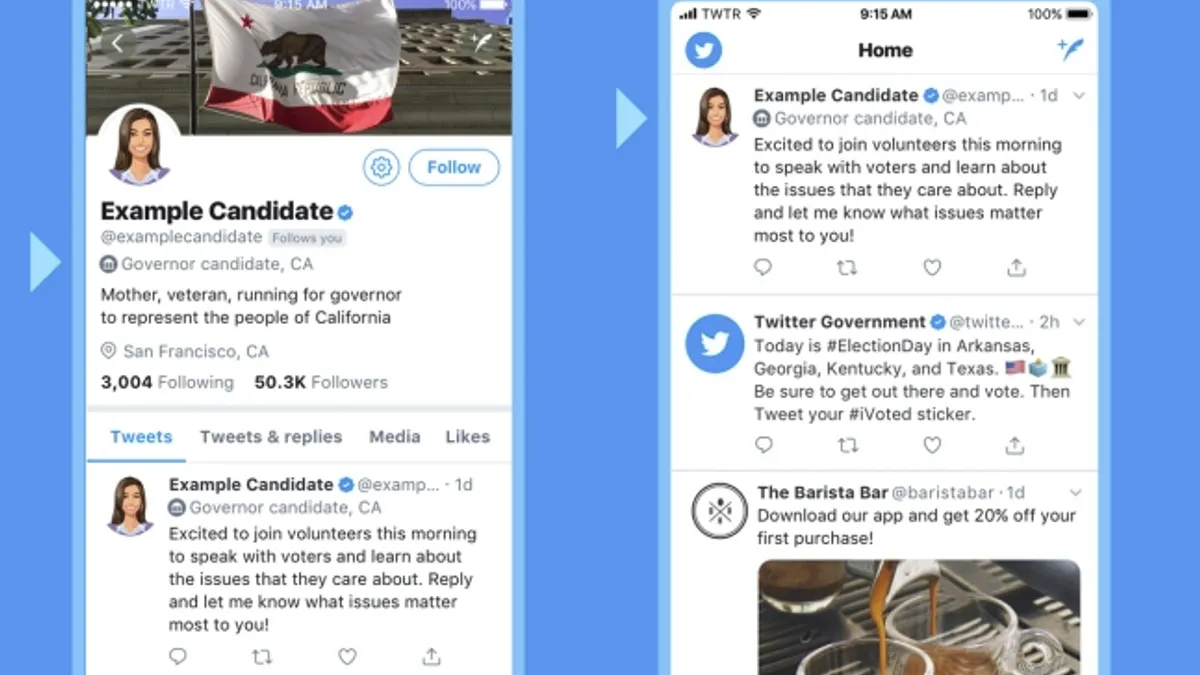1200x675 pixels.
Task: Follow Example Candidate
Action: coord(454,167)
